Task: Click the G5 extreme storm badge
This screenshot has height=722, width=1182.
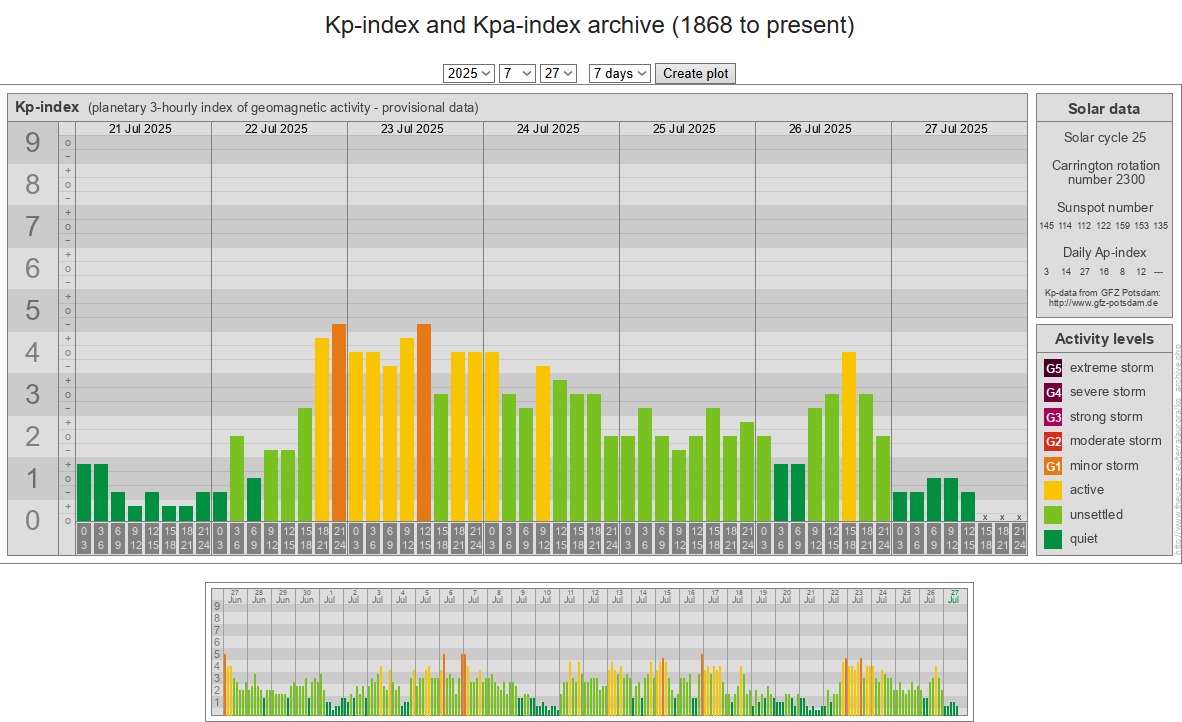Action: coord(1053,368)
